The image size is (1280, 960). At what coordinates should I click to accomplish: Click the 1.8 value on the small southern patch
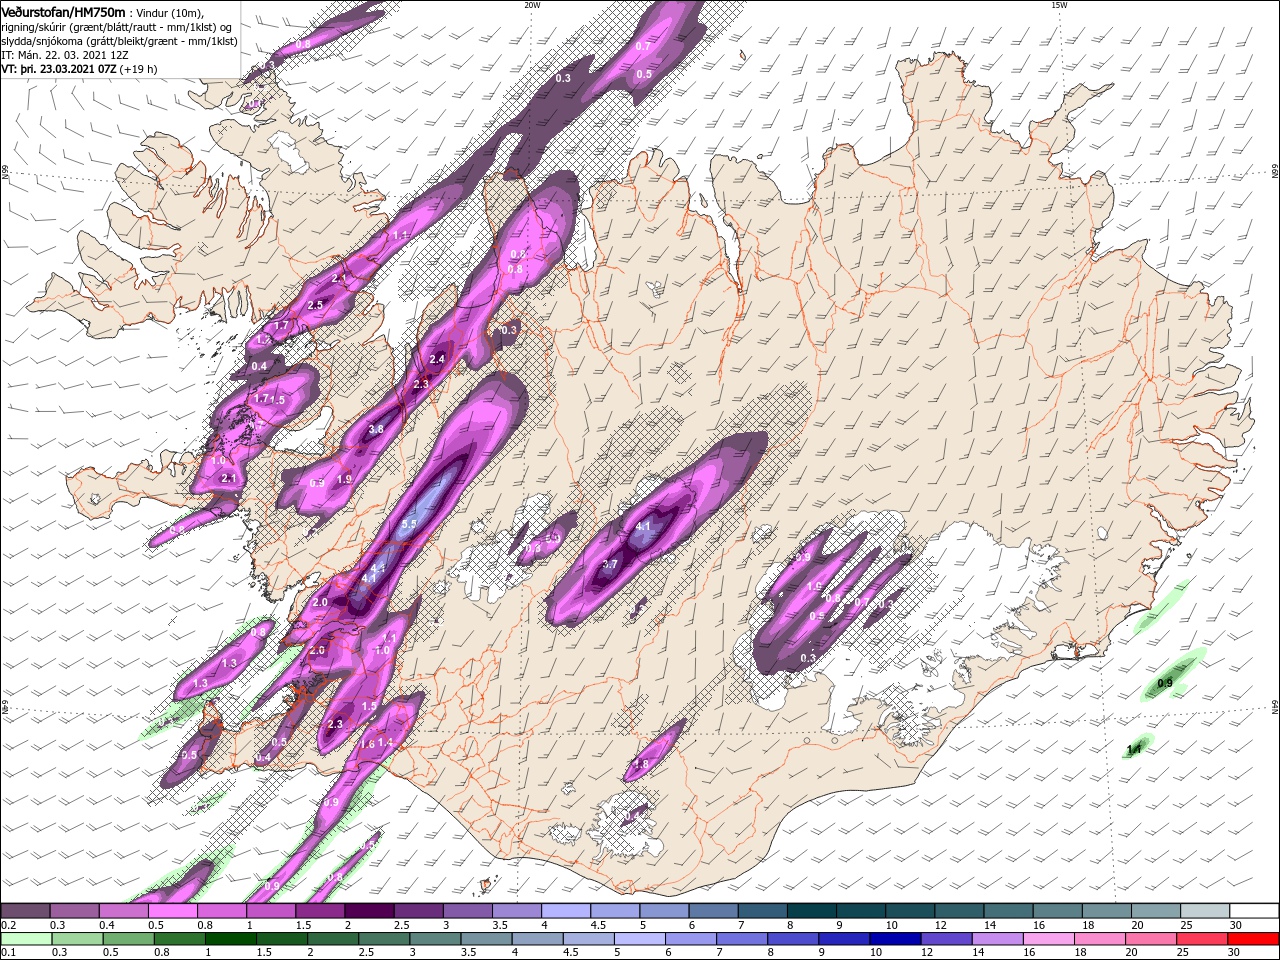coord(641,765)
